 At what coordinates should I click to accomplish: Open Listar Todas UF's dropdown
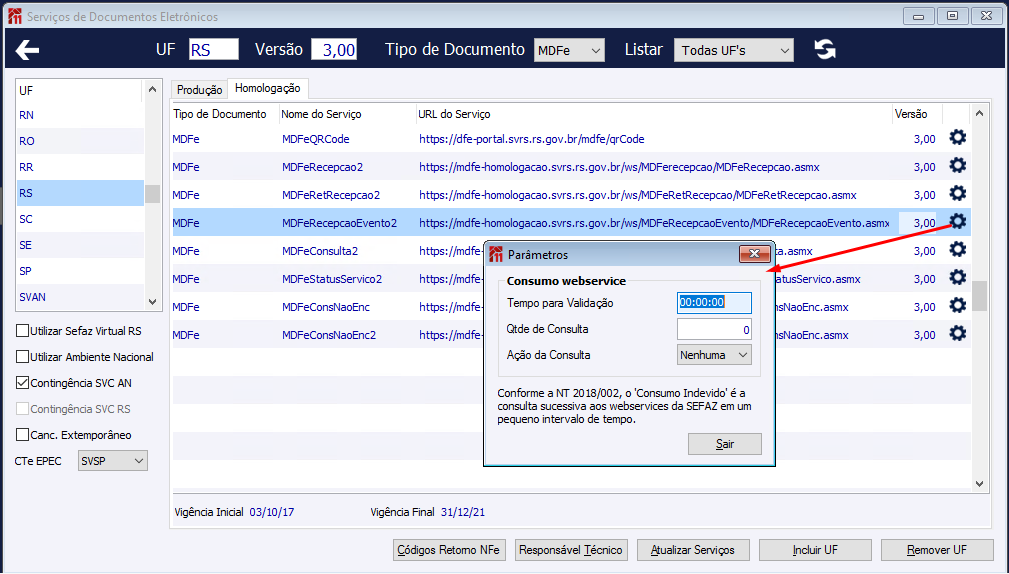coord(734,50)
